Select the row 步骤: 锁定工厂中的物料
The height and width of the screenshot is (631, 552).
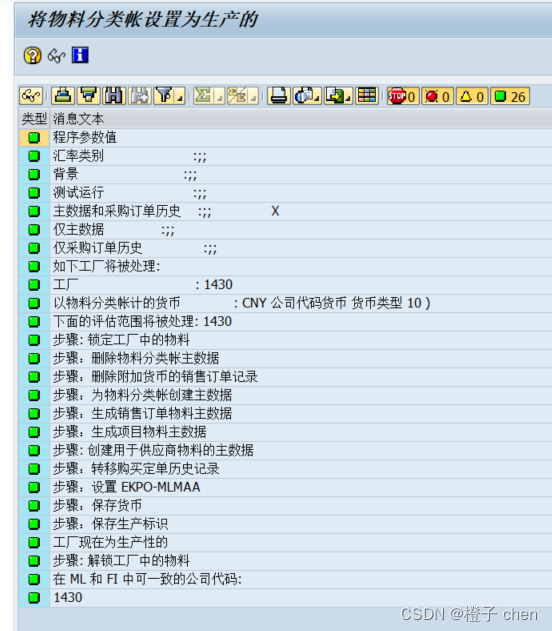[285, 340]
